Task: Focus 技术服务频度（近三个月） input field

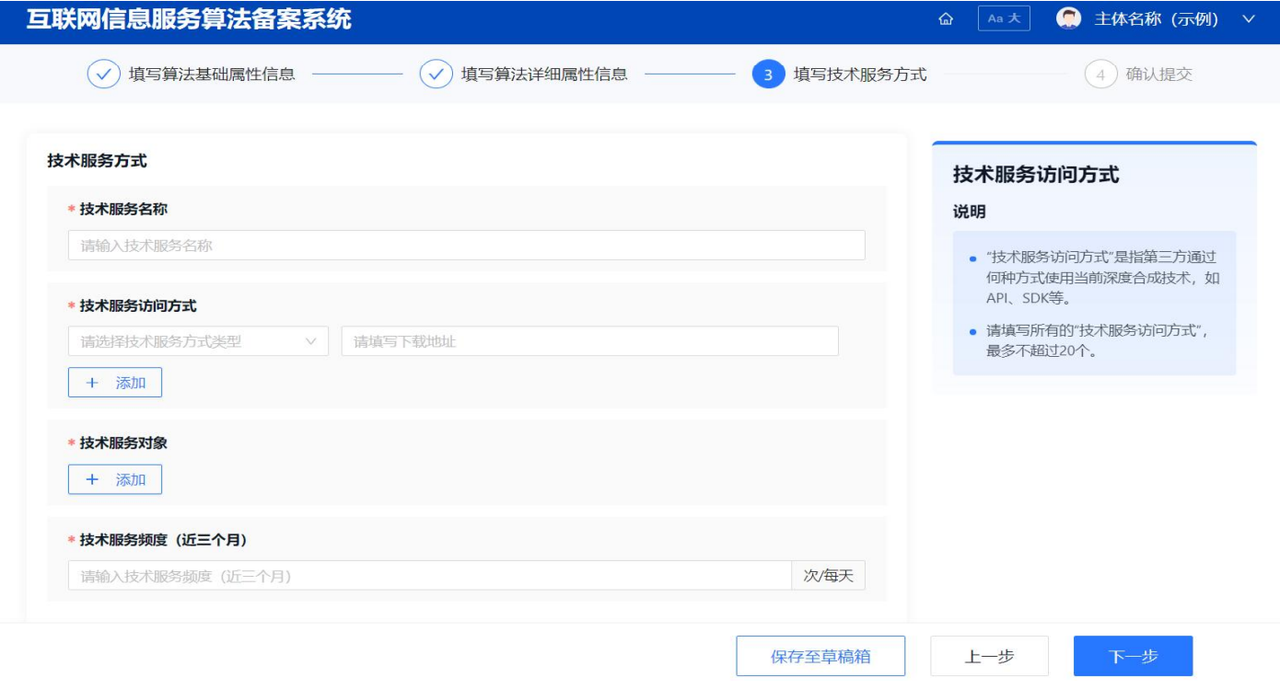Action: [x=430, y=575]
